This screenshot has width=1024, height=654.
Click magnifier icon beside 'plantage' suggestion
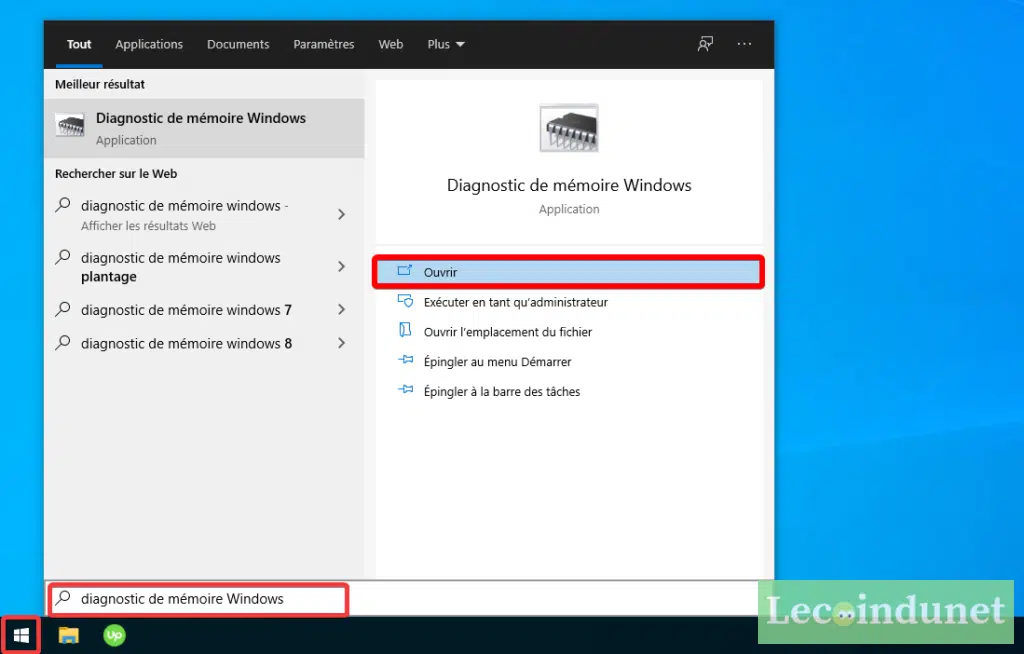pos(63,257)
